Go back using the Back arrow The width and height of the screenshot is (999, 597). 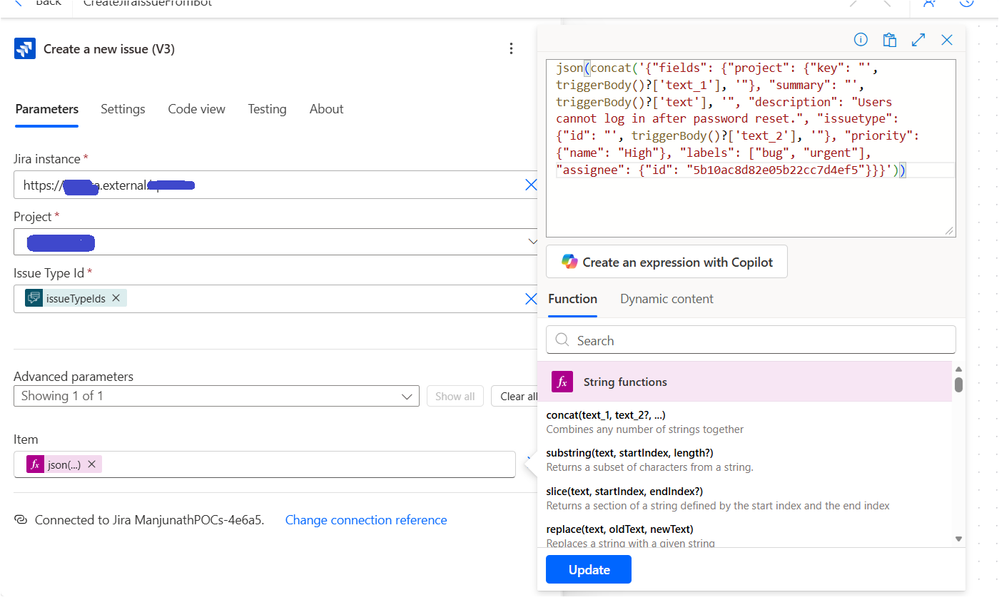(x=18, y=3)
